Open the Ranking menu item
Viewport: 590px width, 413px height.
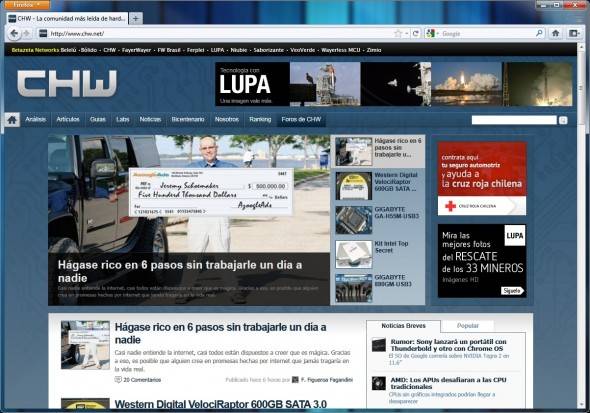(x=260, y=119)
